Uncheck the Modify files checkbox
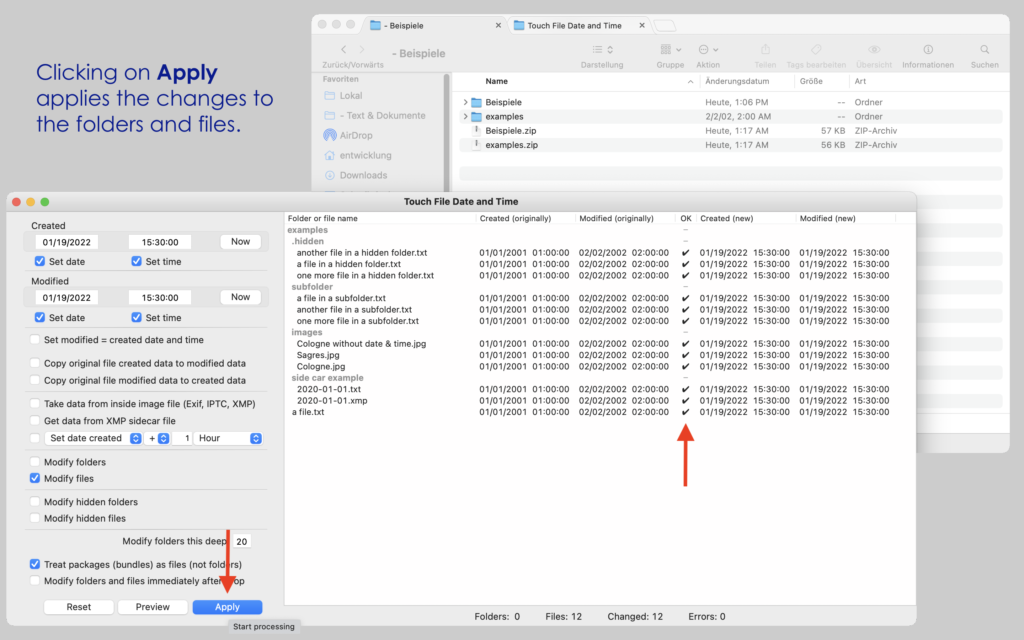Viewport: 1024px width, 640px height. click(35, 478)
